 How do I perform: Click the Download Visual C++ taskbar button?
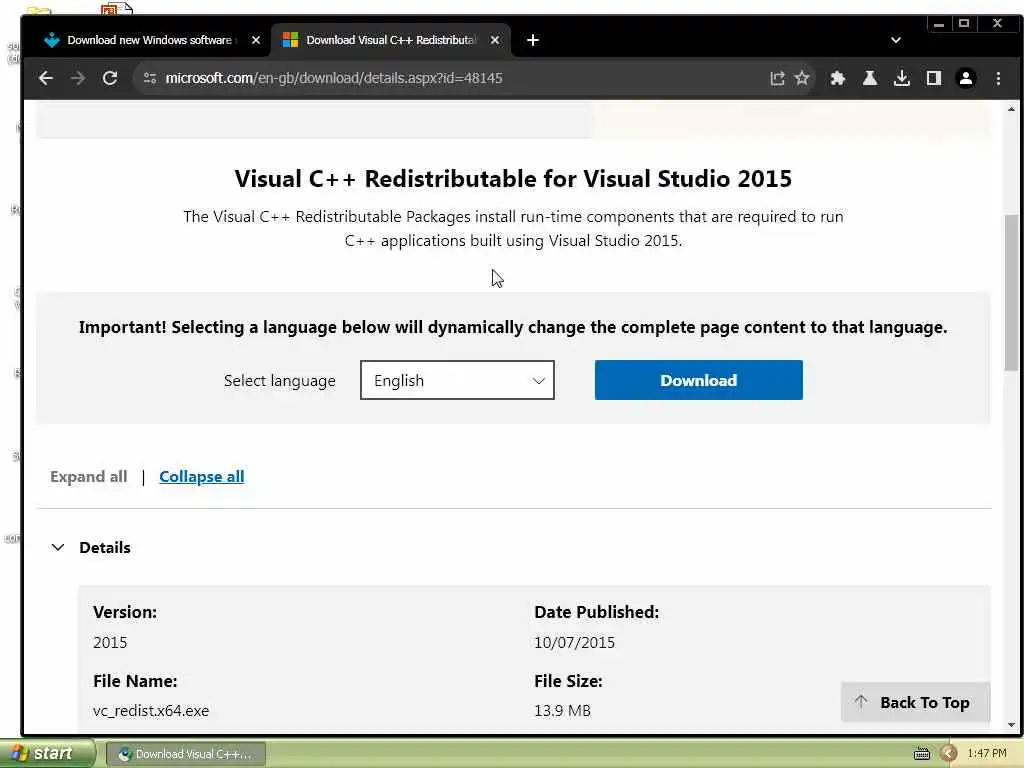pos(185,754)
